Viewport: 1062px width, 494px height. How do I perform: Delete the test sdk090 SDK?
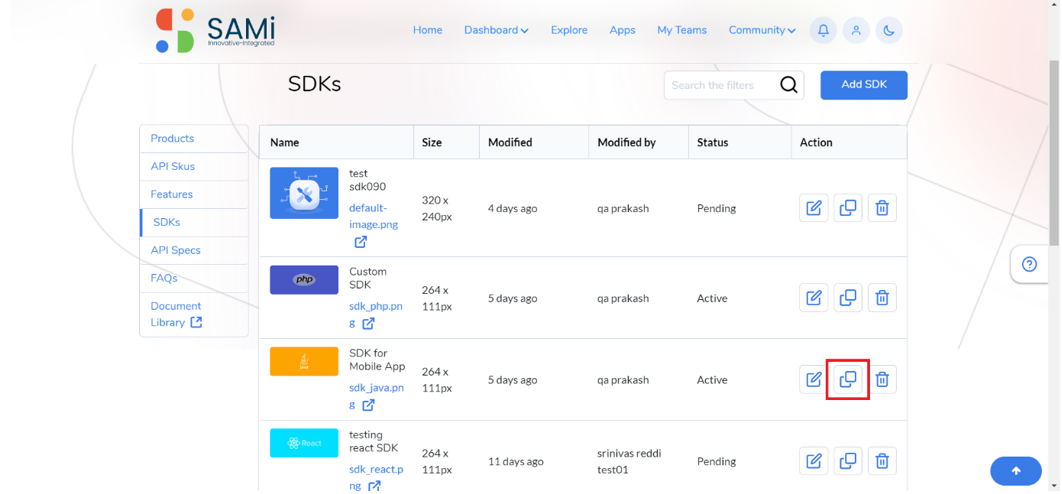(x=882, y=208)
